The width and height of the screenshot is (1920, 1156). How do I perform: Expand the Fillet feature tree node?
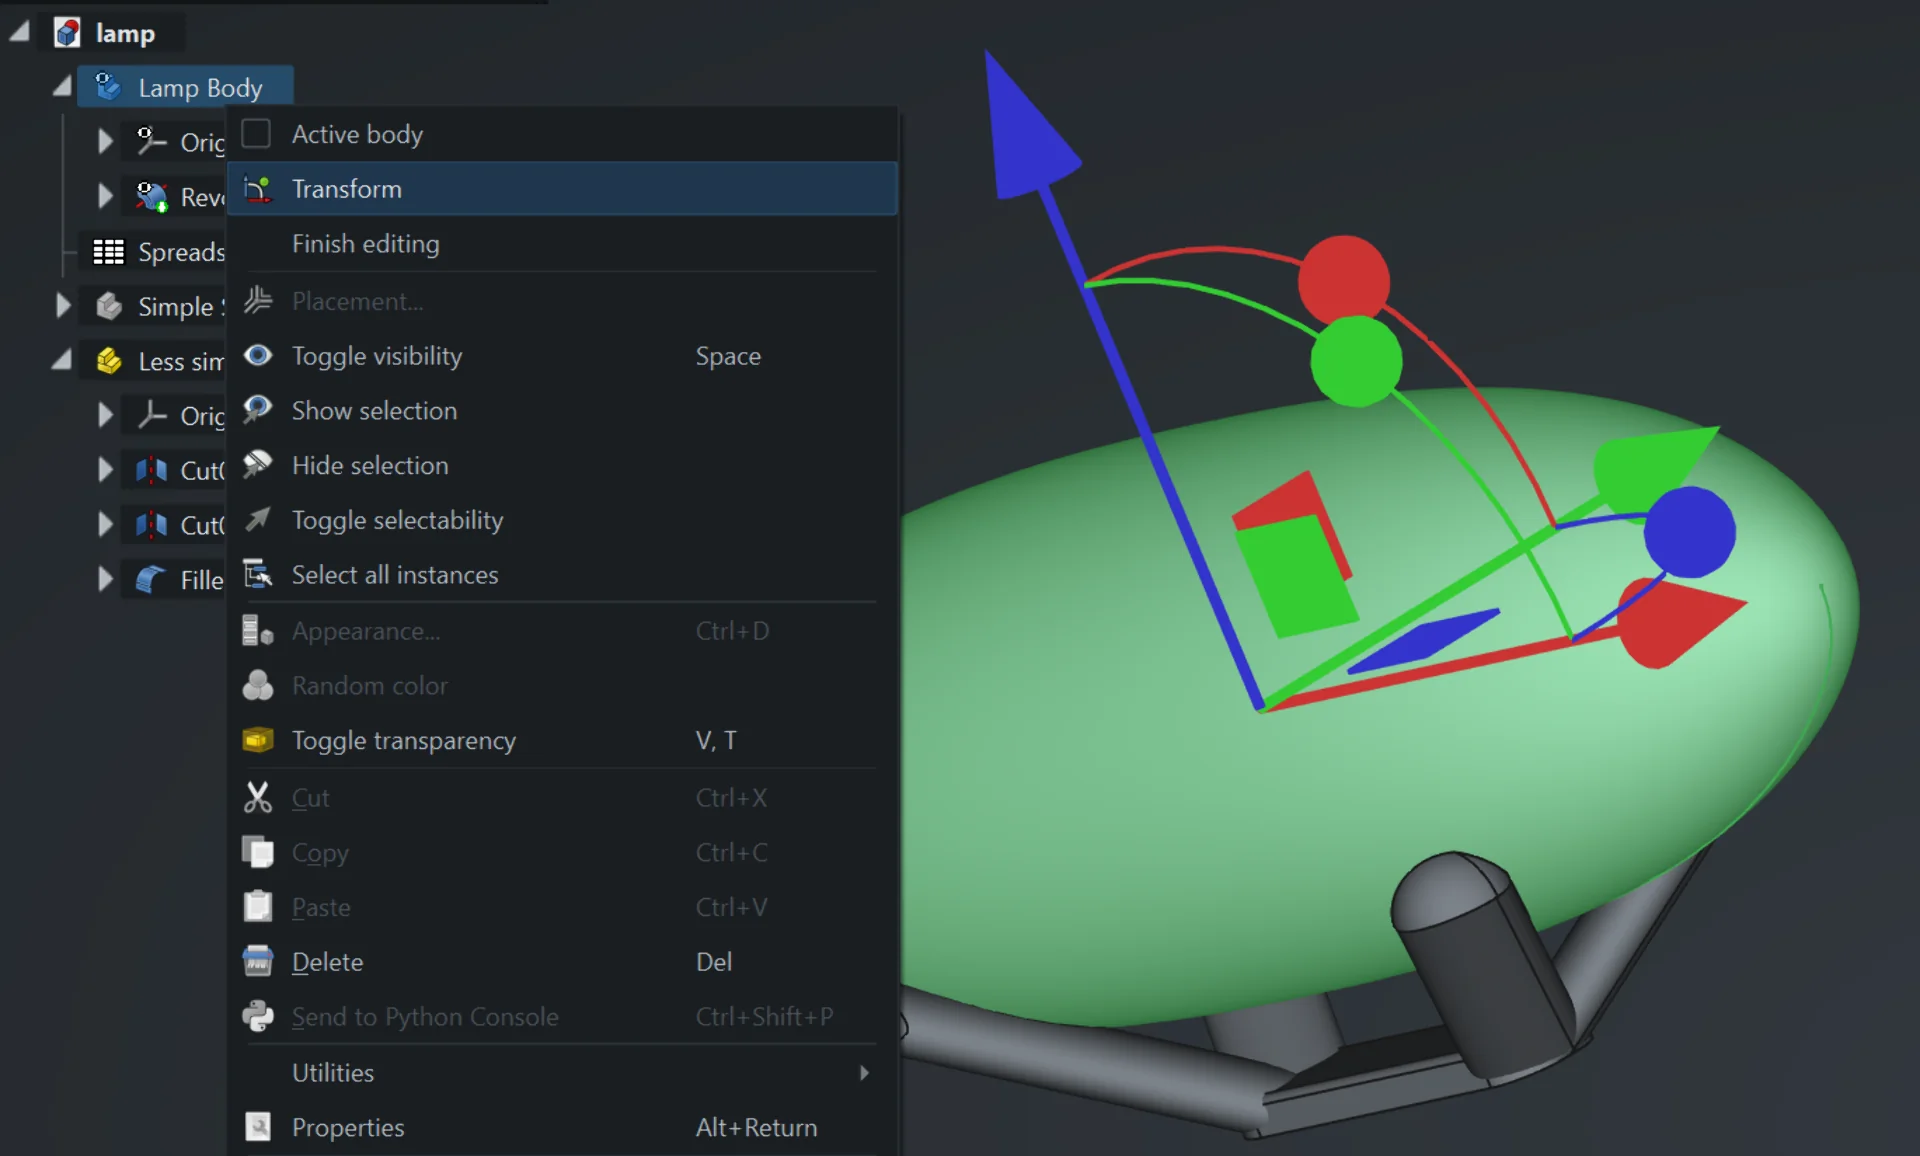coord(105,580)
